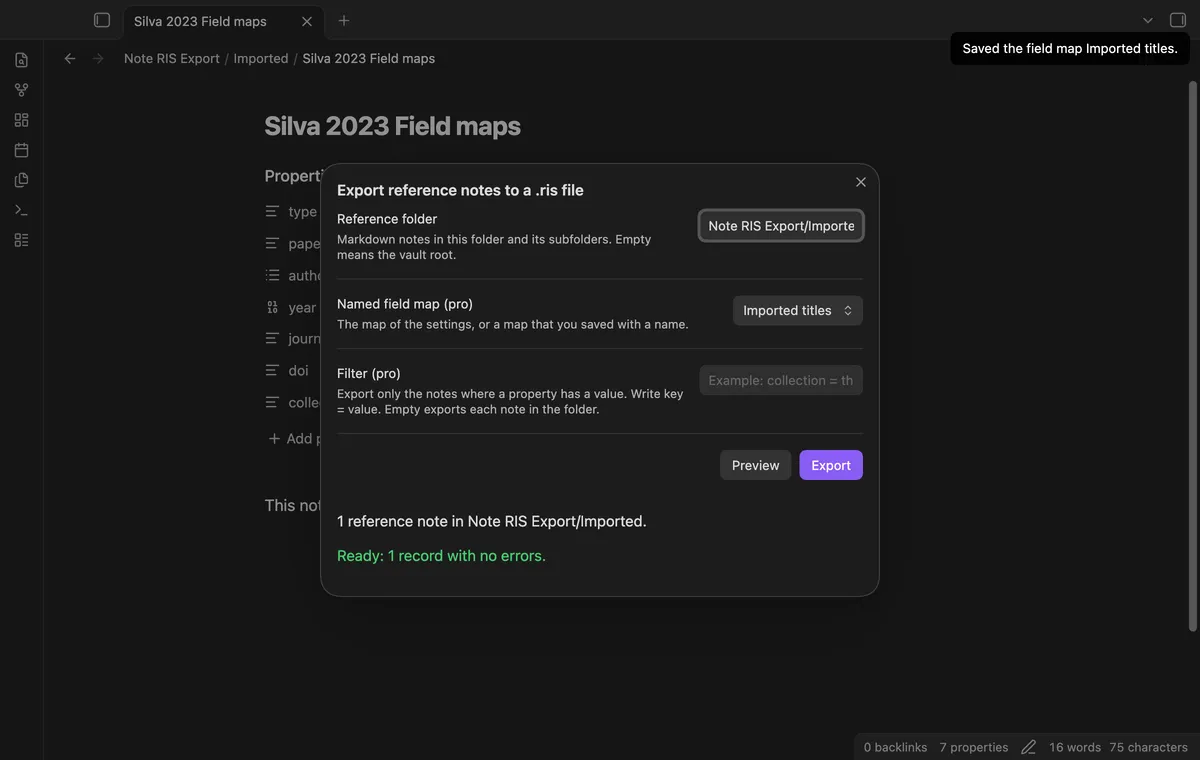Focus the Reference folder input field

coord(781,226)
